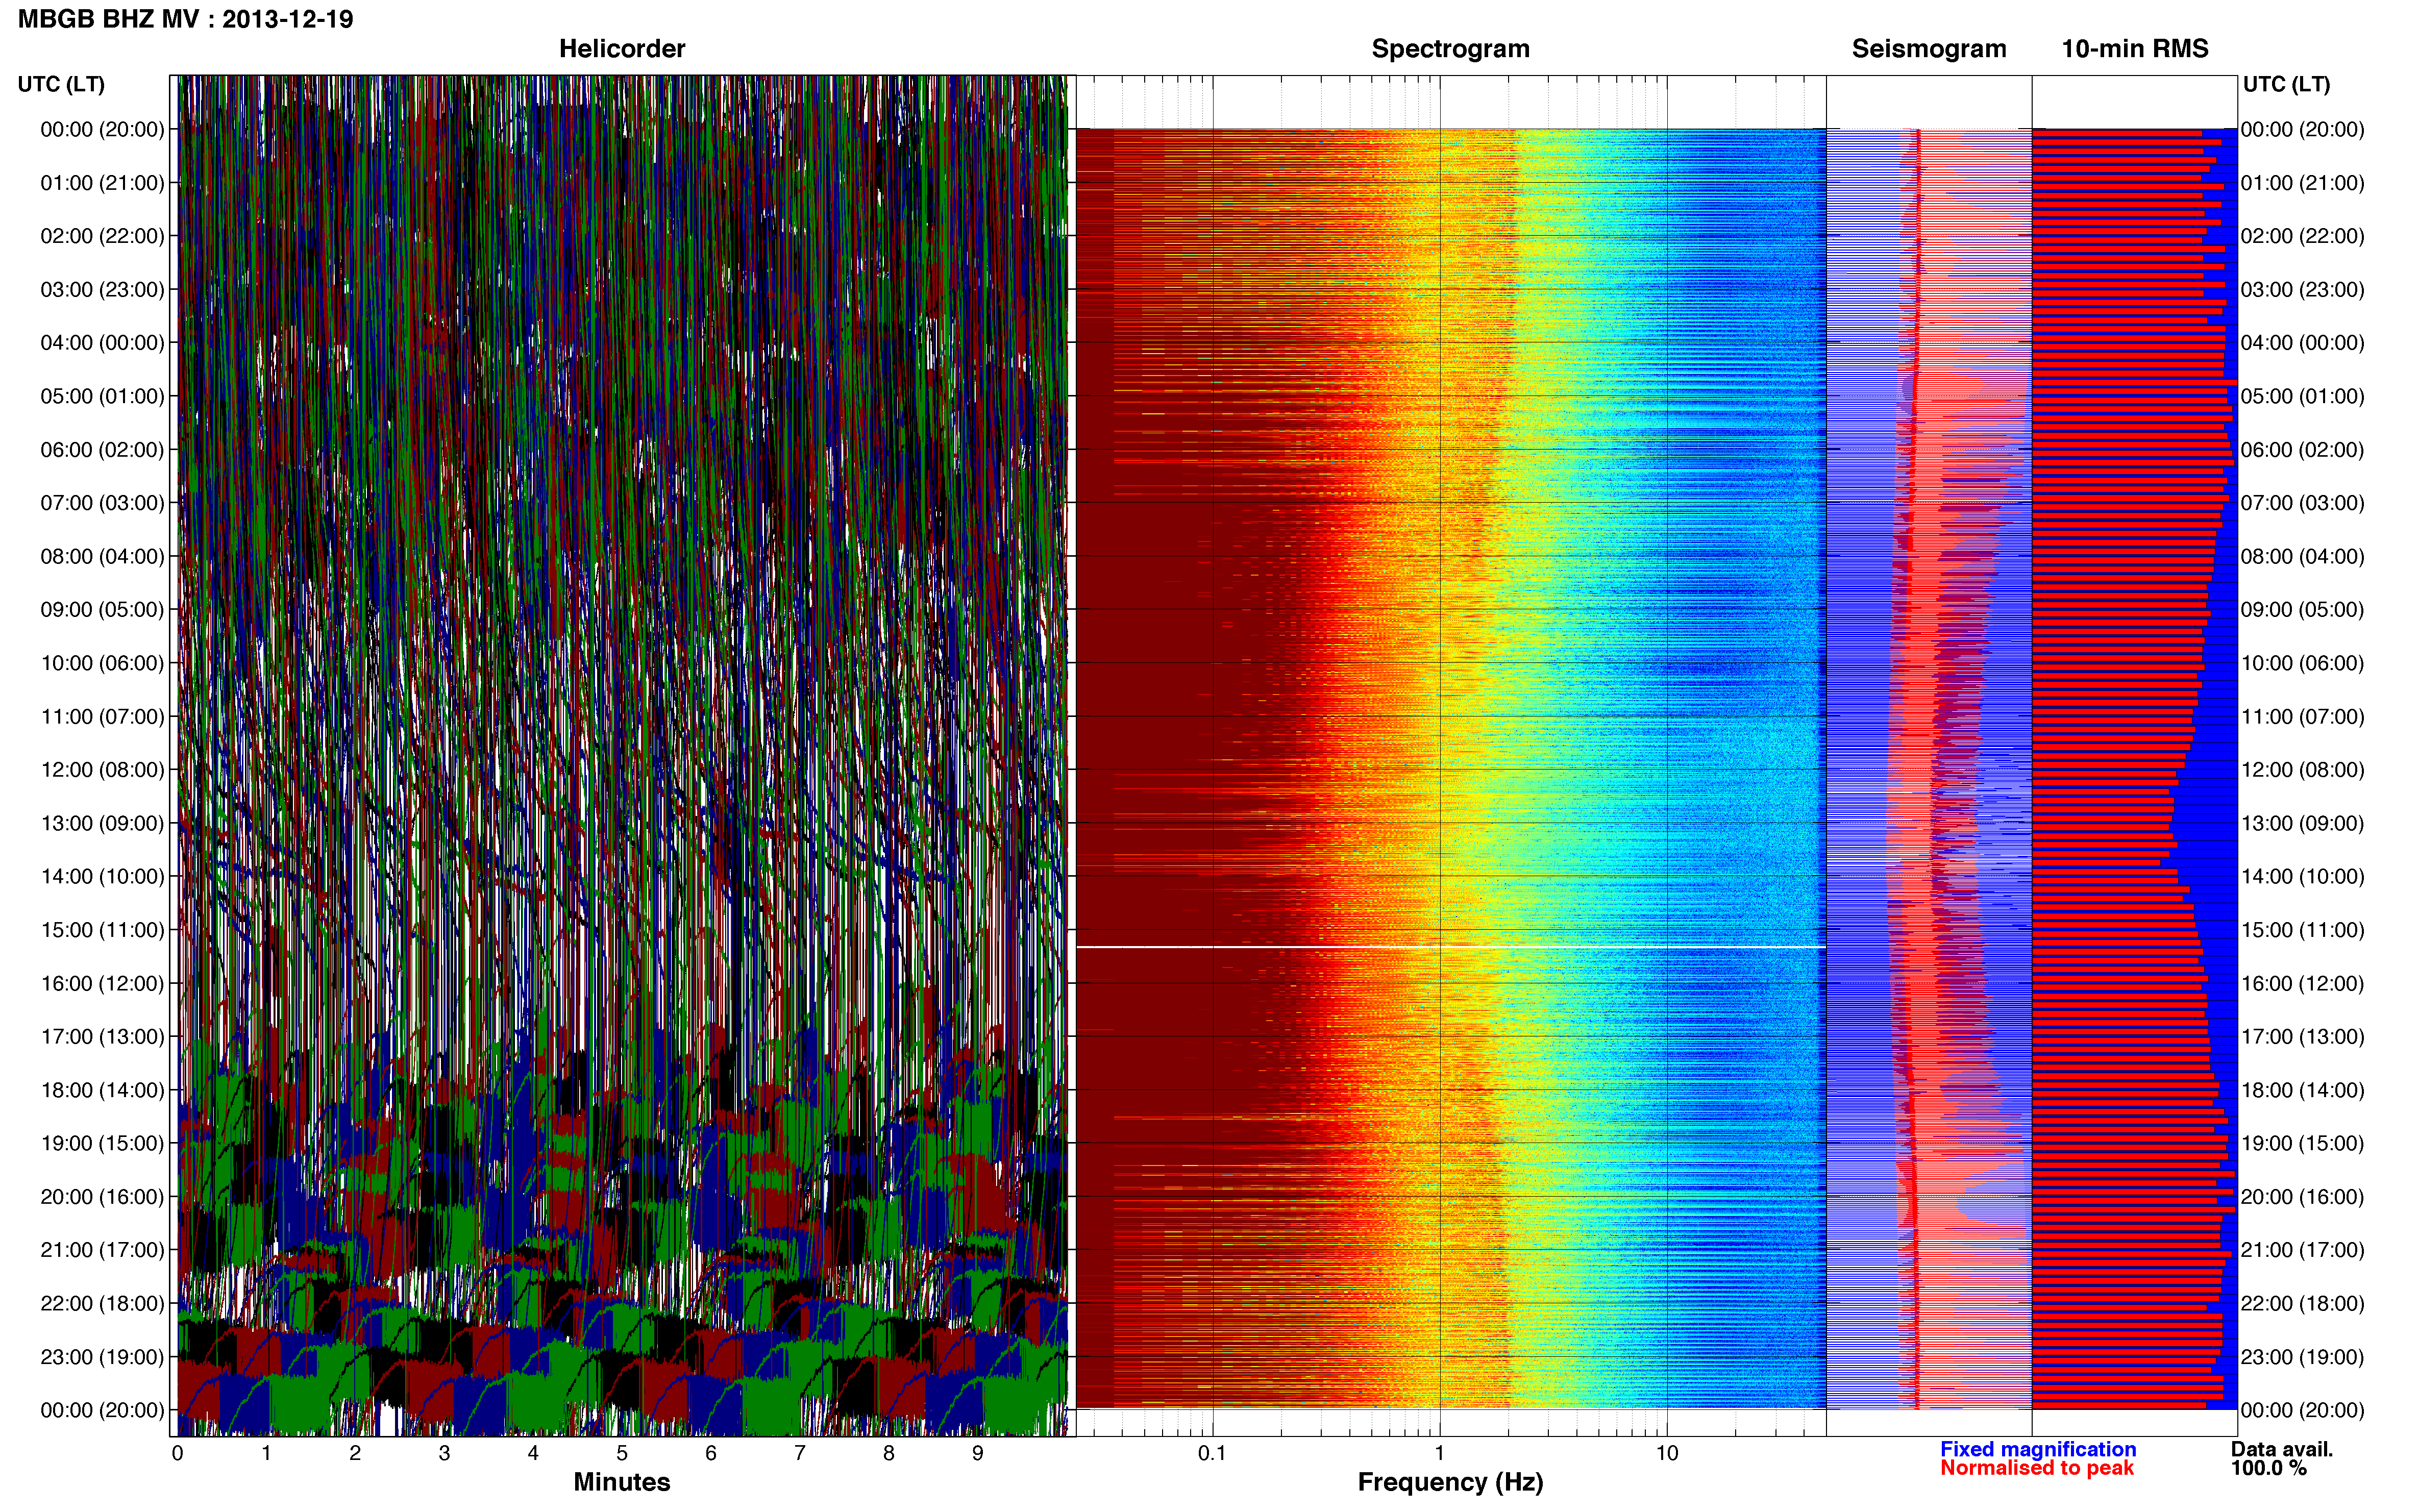Click the white data gap line in the spectrogram
Screen dimensions: 2419x1512
(1450, 947)
